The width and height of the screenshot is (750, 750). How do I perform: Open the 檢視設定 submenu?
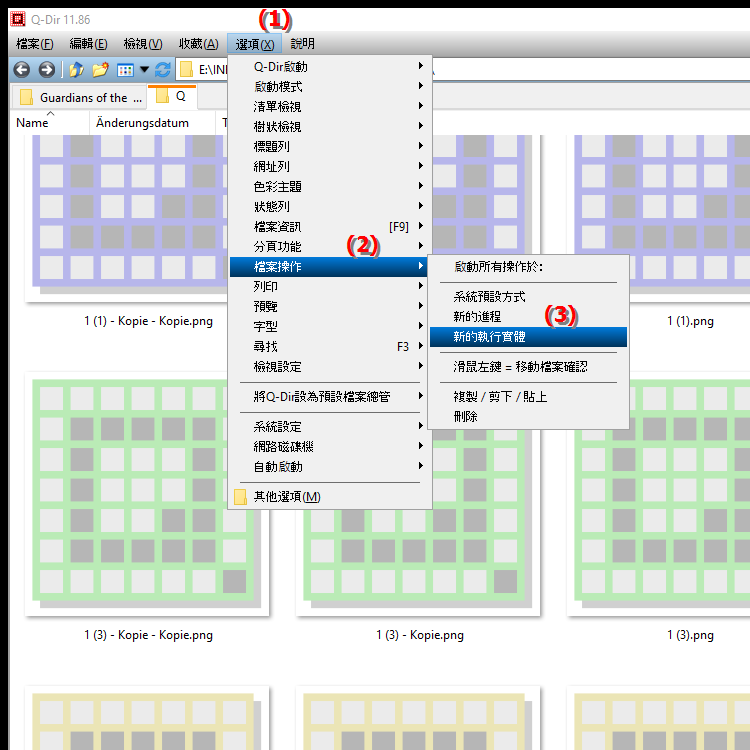click(x=331, y=367)
